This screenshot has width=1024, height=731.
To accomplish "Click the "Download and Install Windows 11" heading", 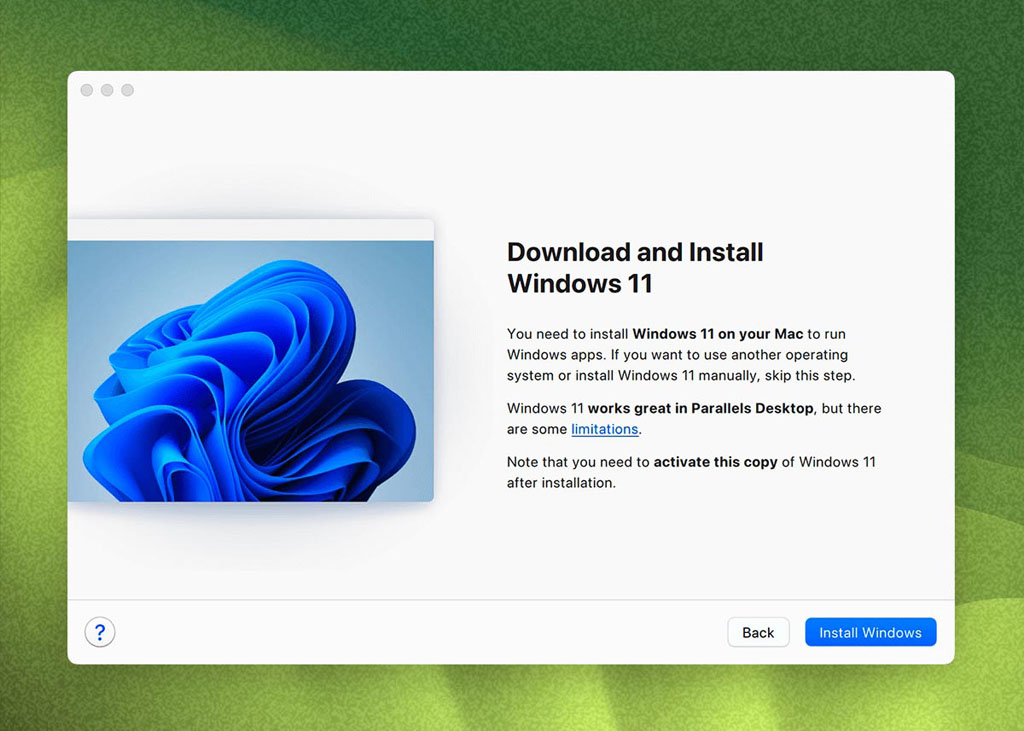I will [x=635, y=268].
